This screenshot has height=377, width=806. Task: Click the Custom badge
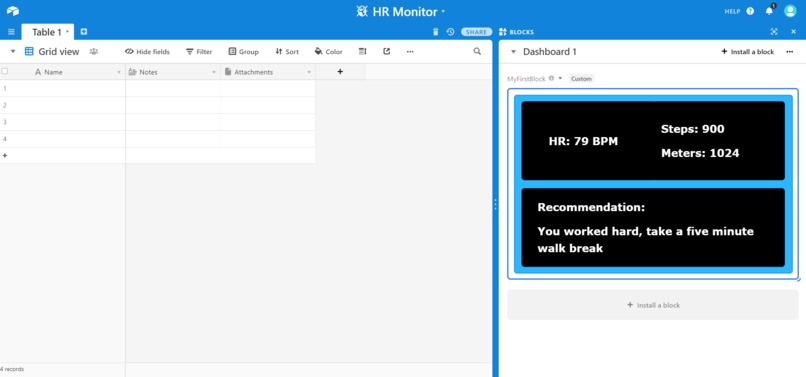[581, 79]
